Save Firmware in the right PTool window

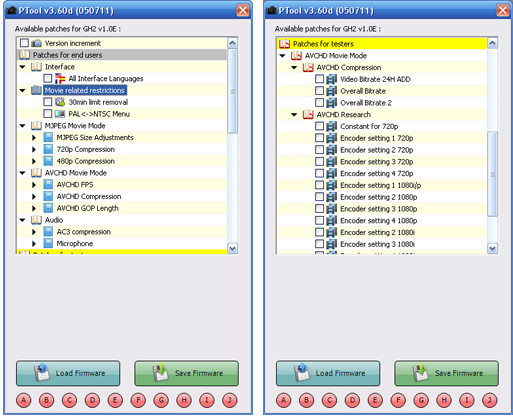pos(447,373)
